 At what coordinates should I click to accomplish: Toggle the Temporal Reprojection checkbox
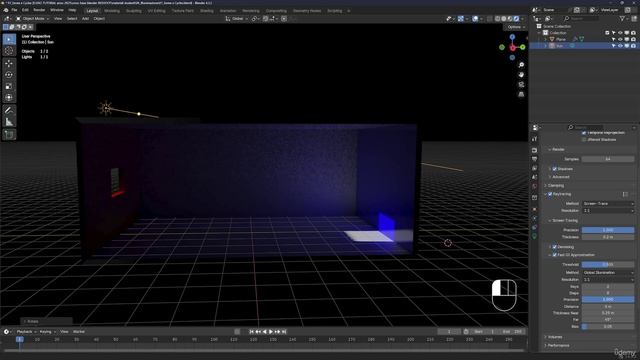(584, 133)
